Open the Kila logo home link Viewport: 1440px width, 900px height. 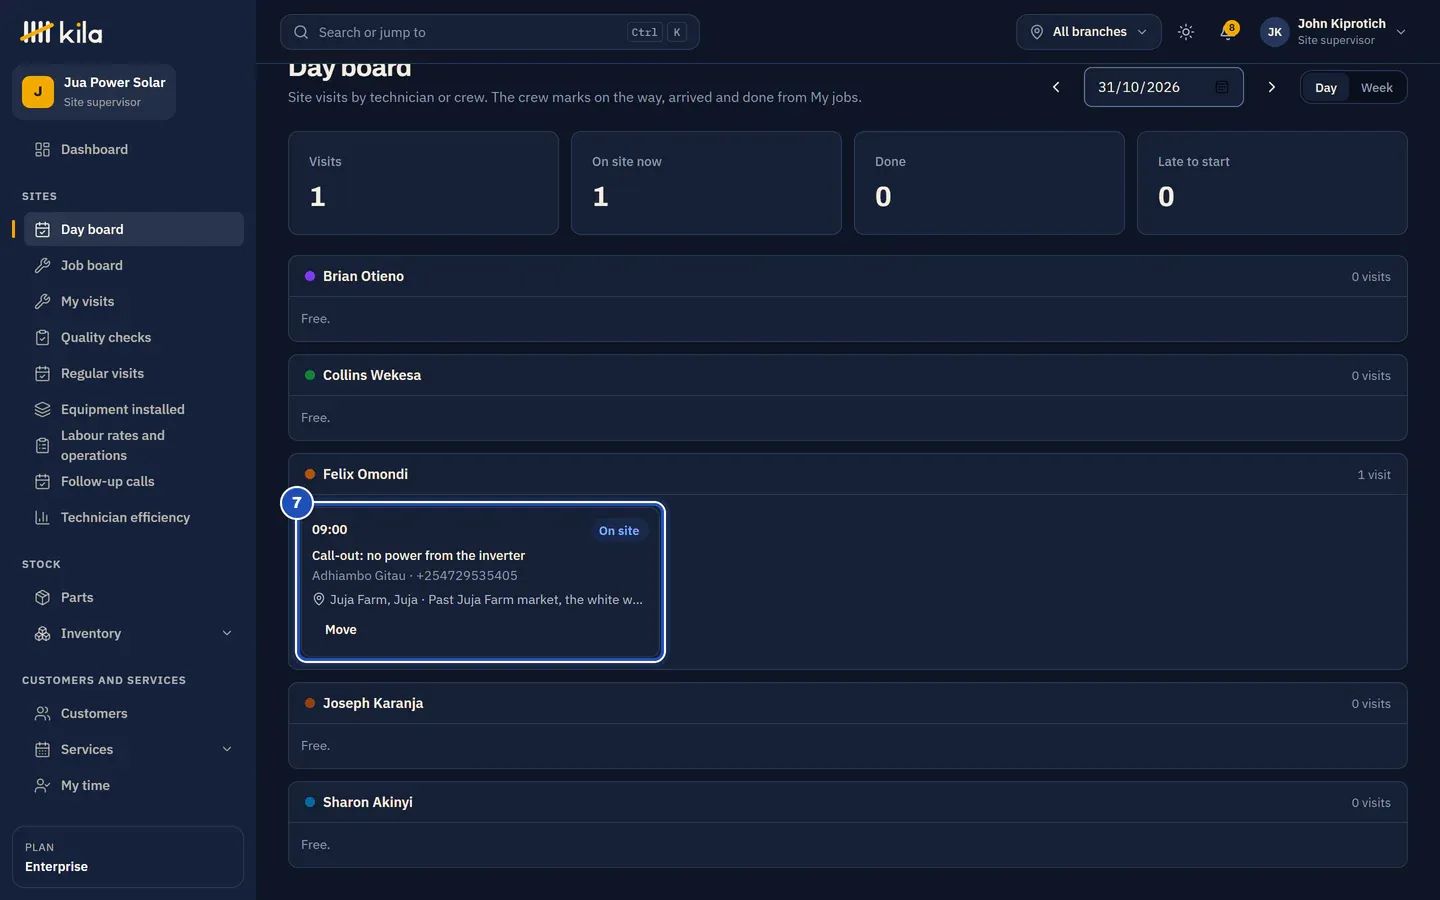click(x=61, y=32)
